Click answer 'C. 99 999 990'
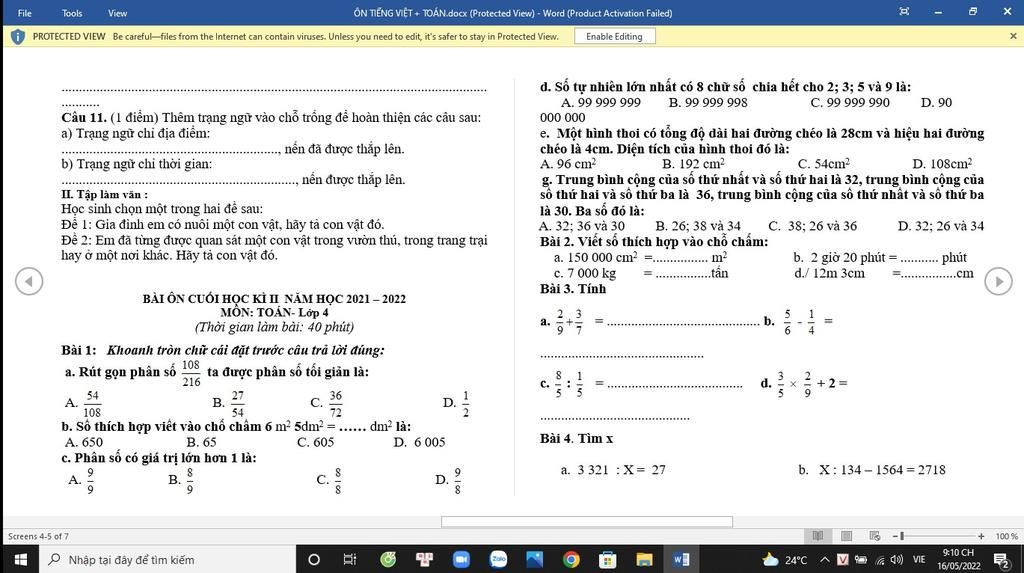Viewport: 1024px width, 573px height. point(850,103)
